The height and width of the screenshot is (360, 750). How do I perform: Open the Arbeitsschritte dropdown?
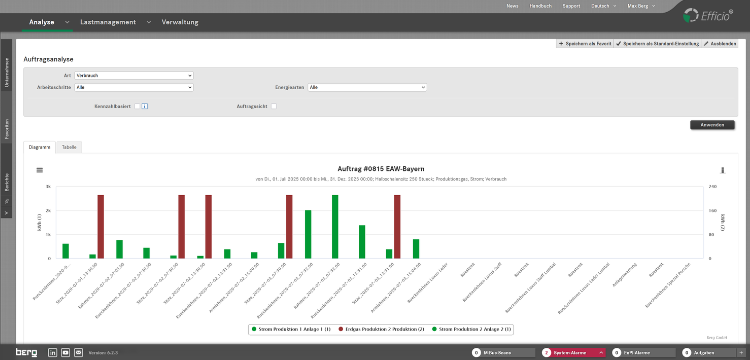[x=134, y=87]
